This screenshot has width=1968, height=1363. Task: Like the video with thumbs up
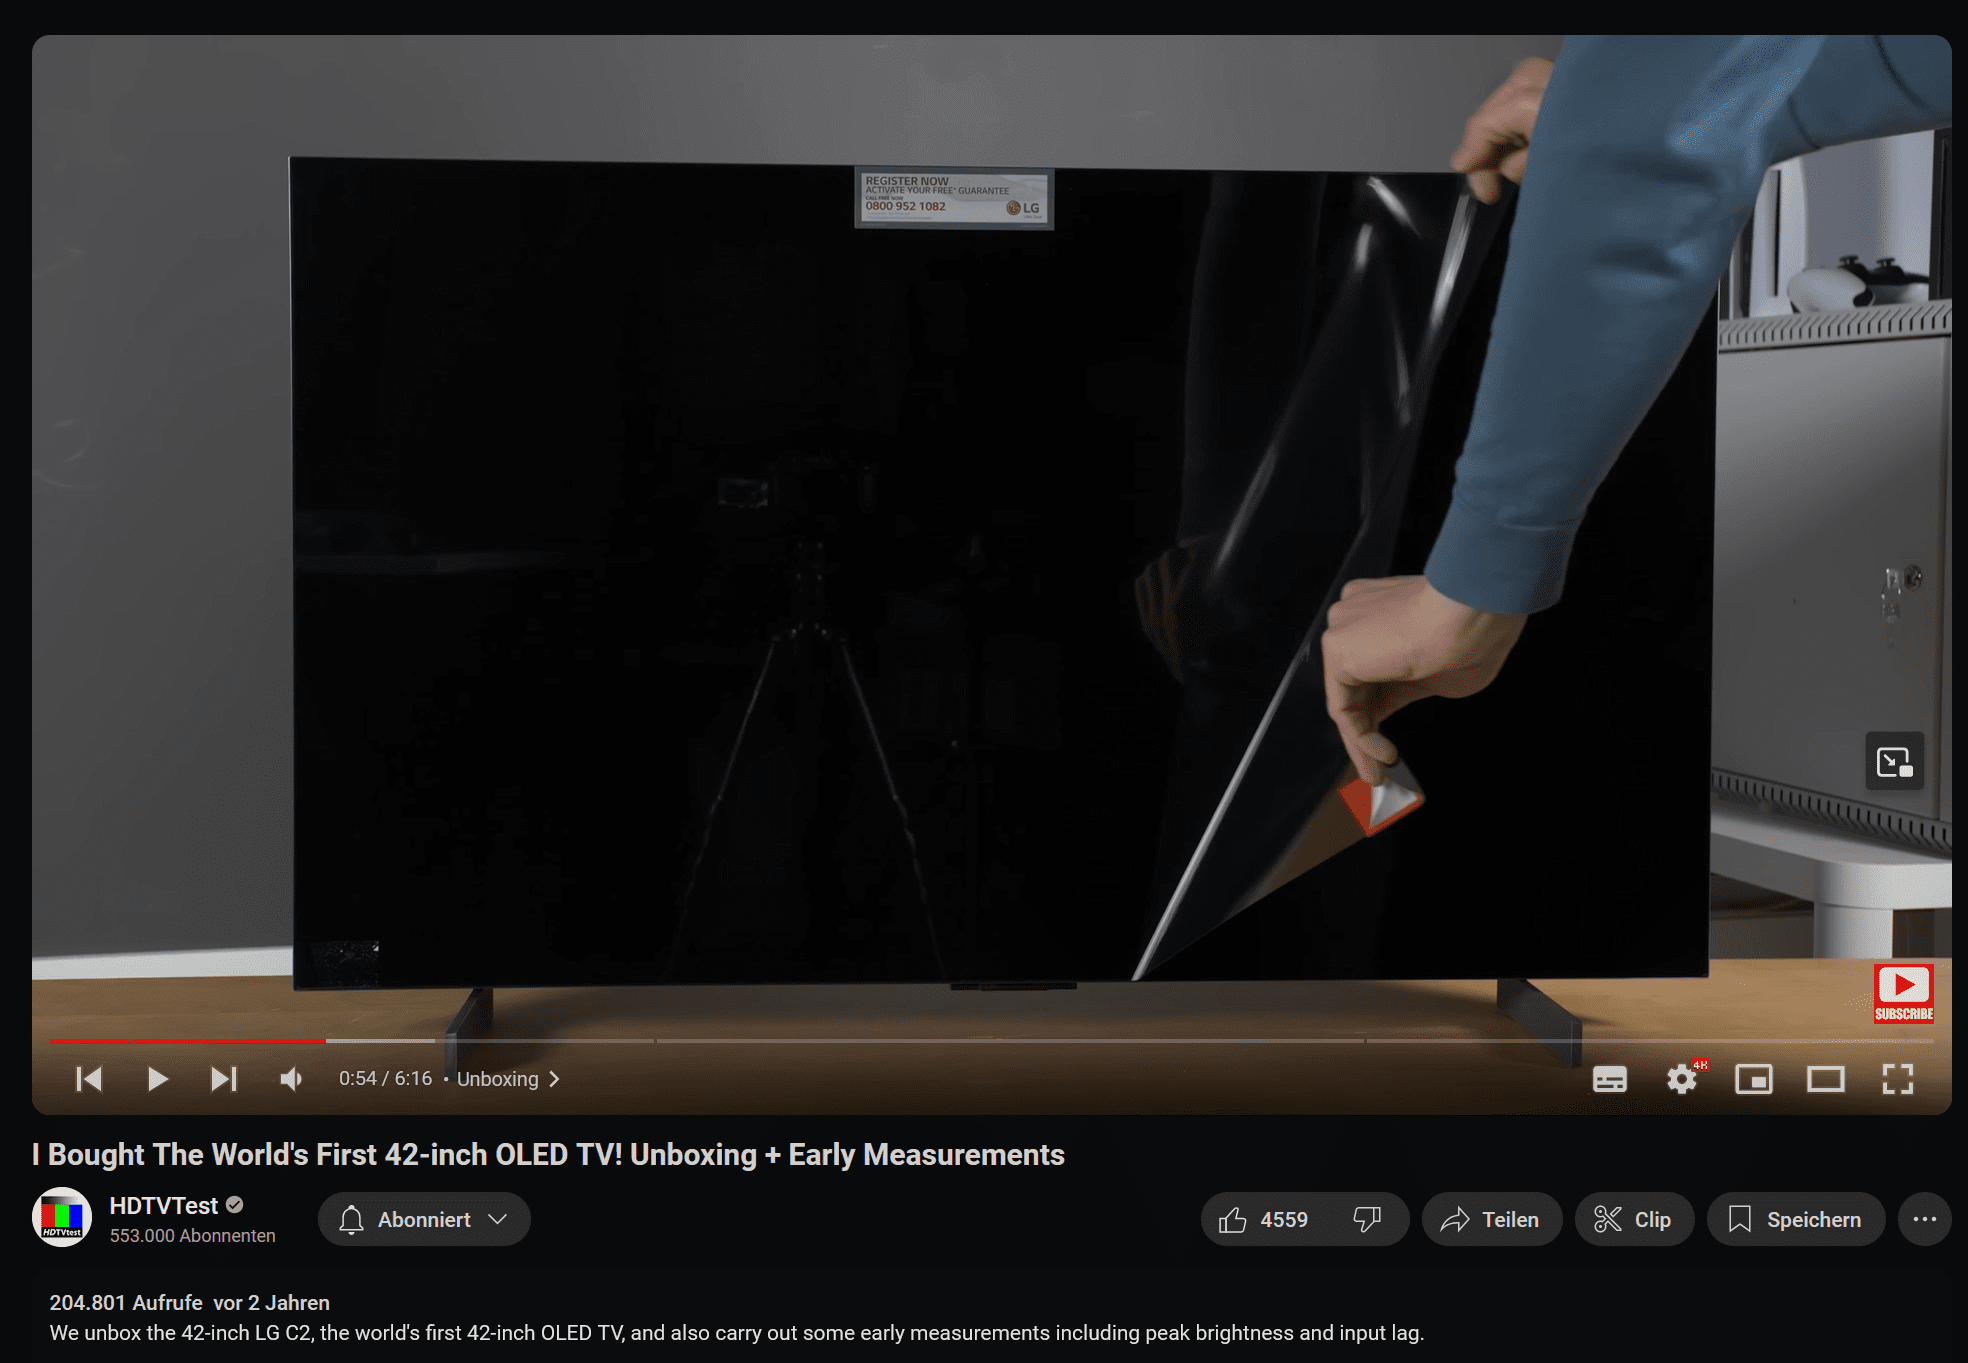coord(1263,1219)
